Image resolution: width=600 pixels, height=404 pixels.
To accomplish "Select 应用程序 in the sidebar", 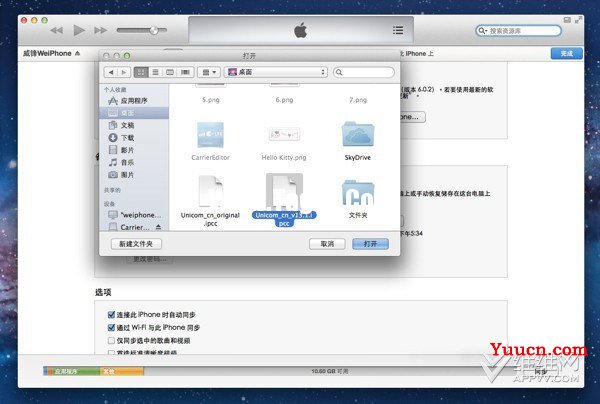I will pyautogui.click(x=134, y=101).
